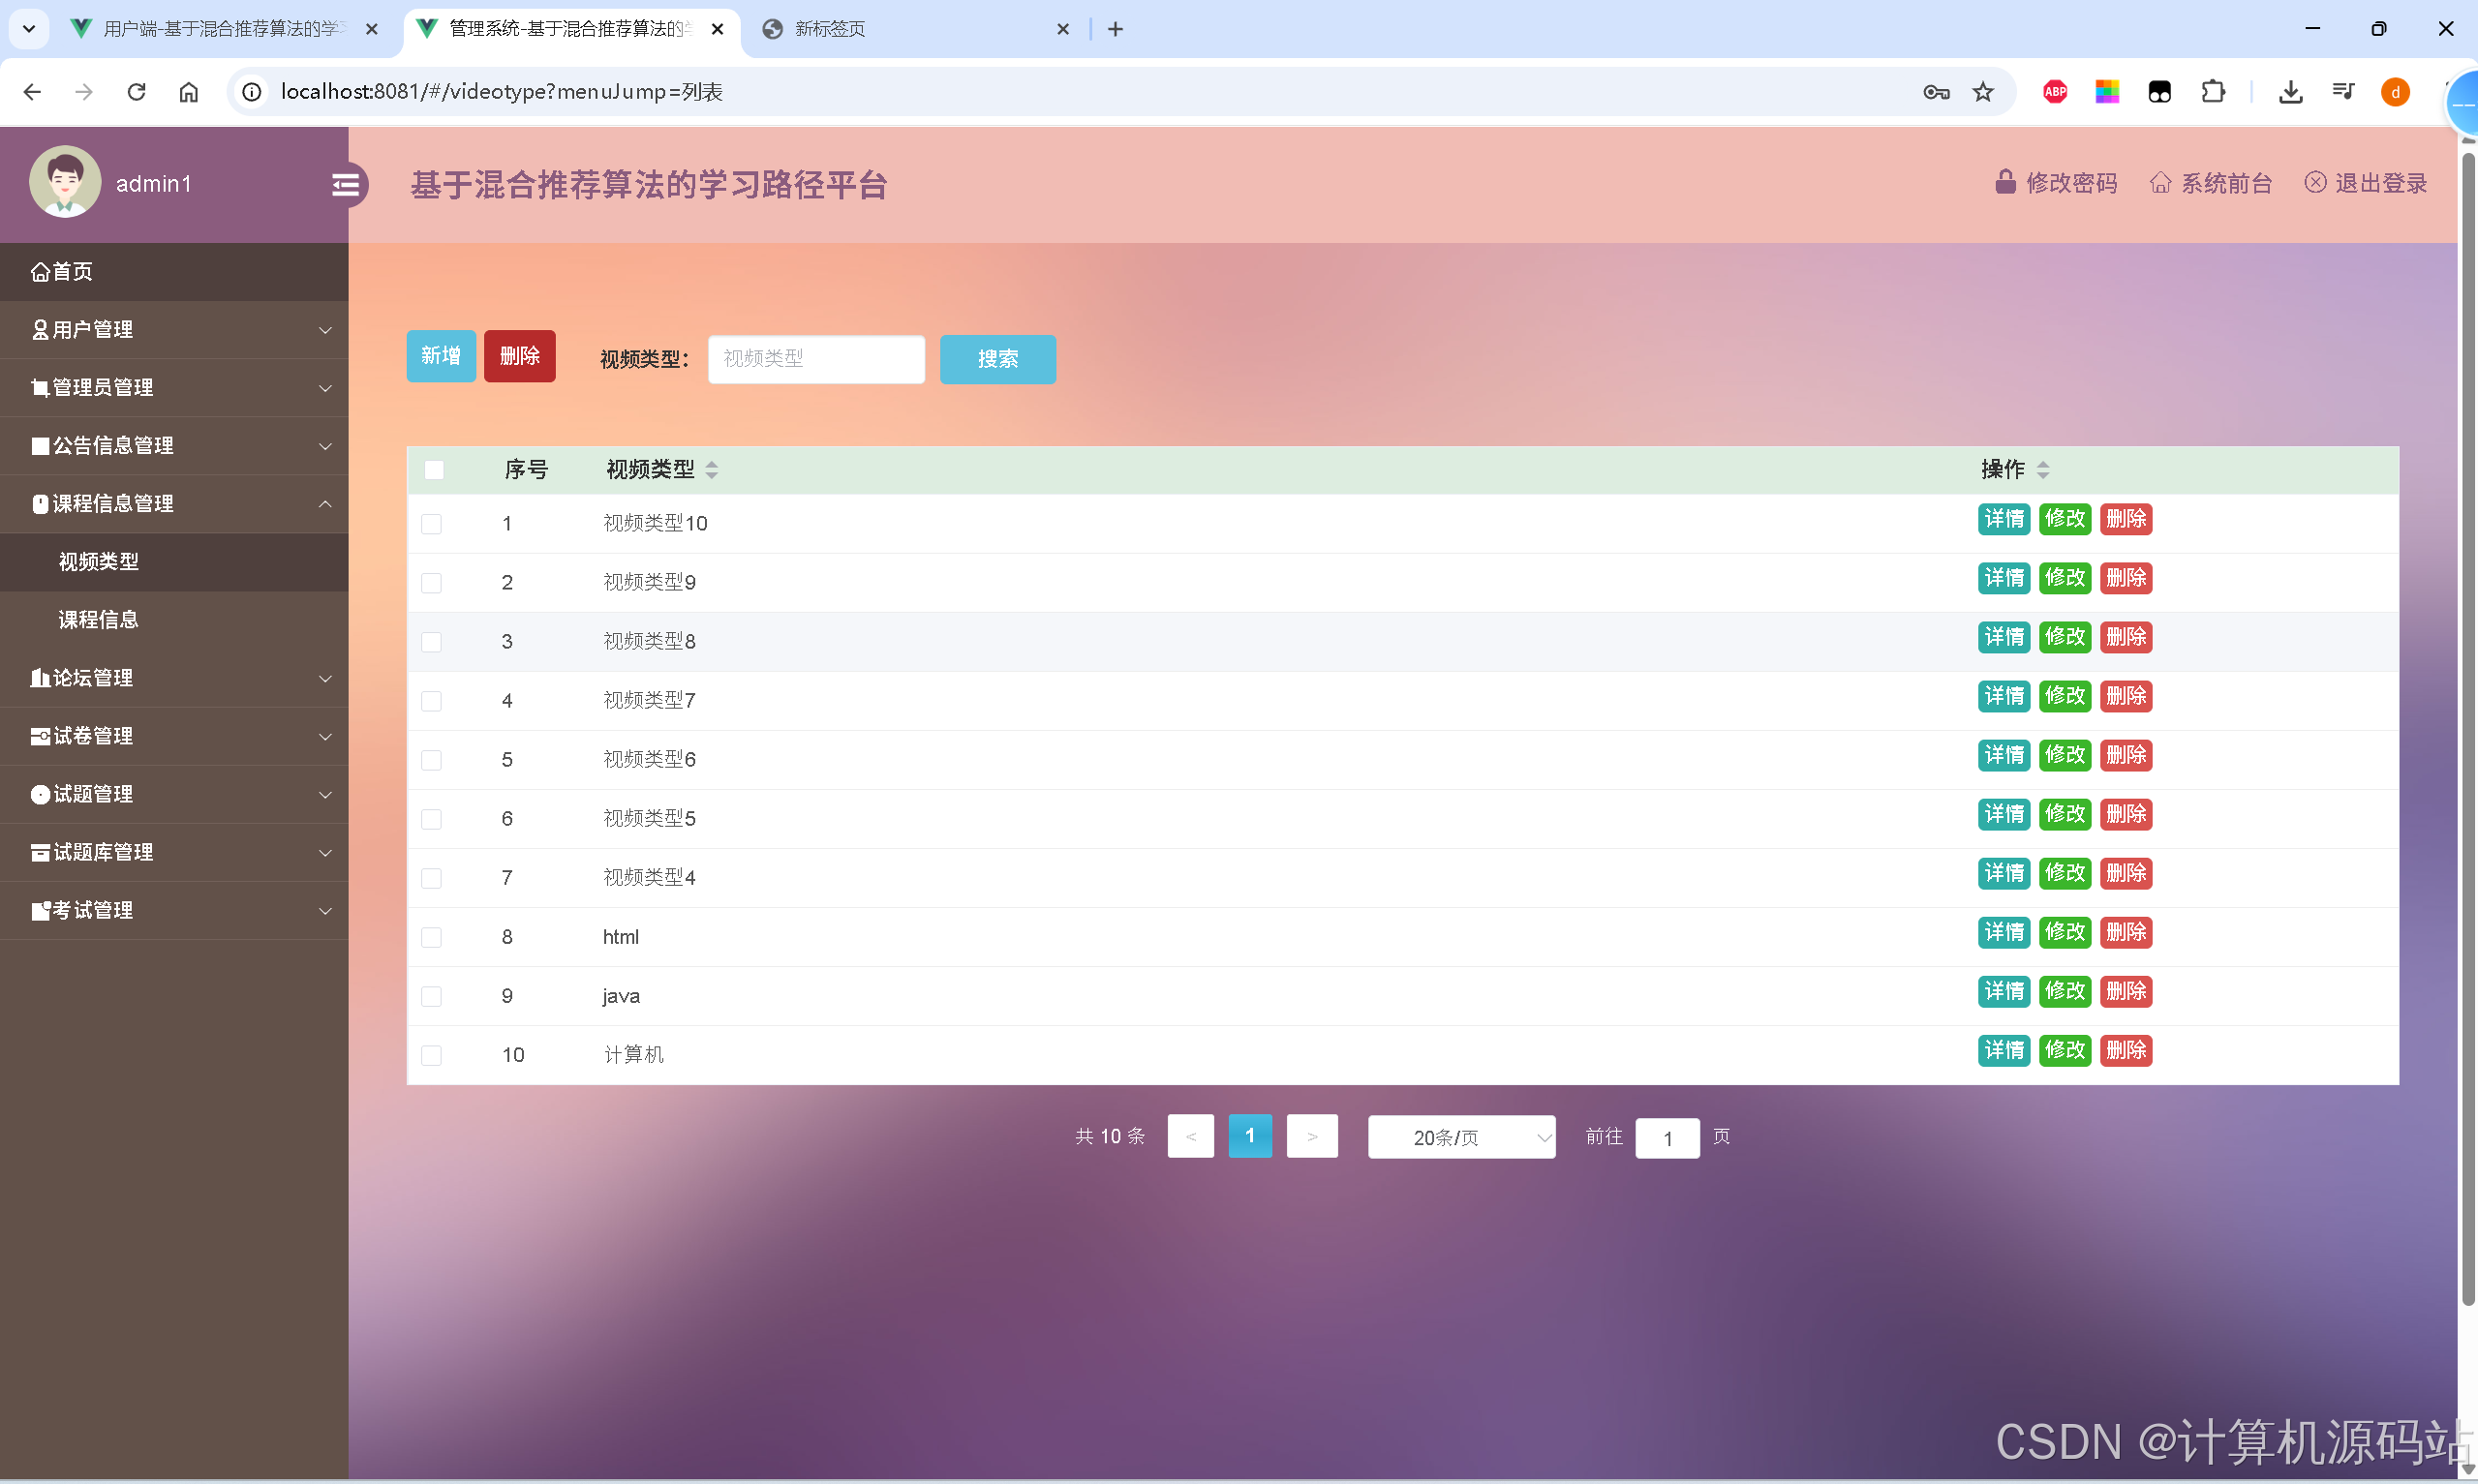Viewport: 2478px width, 1484px height.
Task: Click the lock icon beside 修改密码
Action: click(x=2004, y=182)
